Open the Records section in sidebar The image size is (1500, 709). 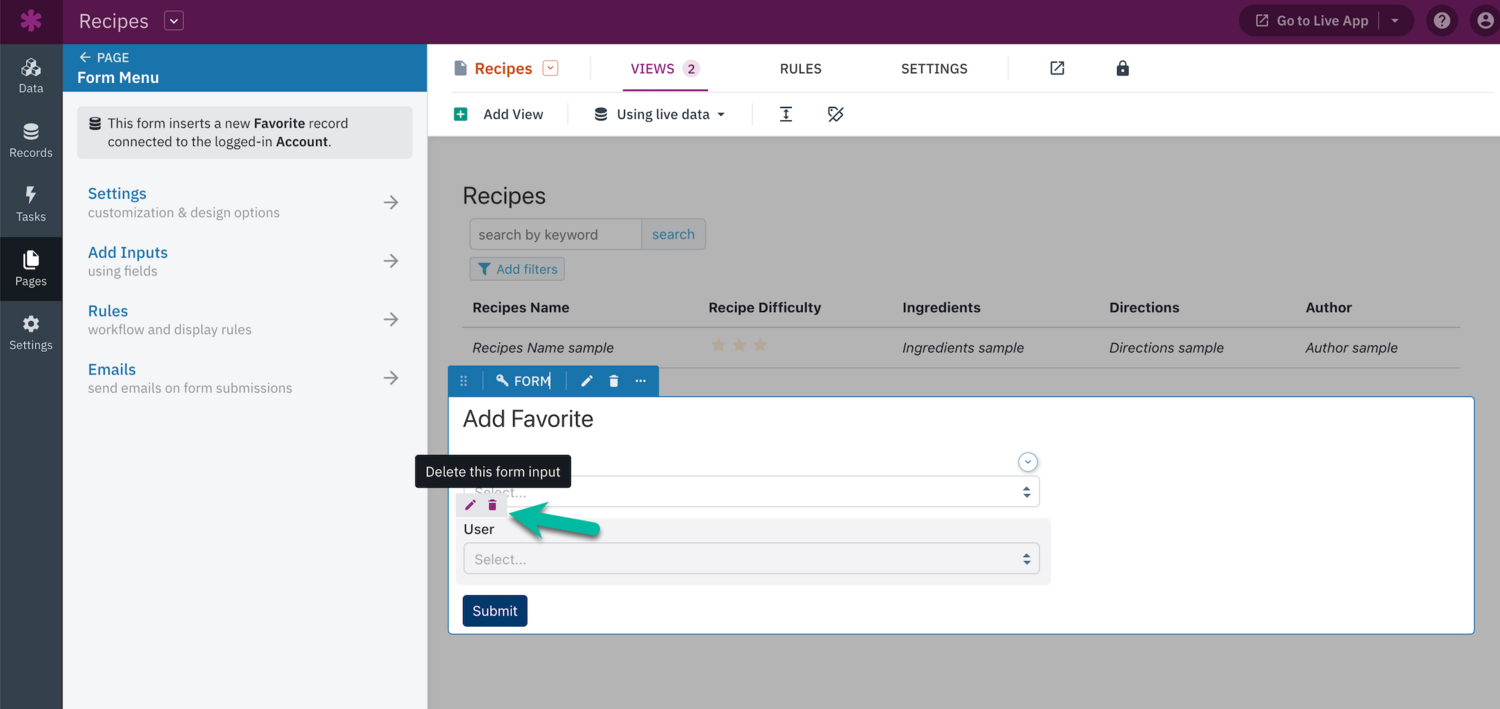[x=31, y=140]
